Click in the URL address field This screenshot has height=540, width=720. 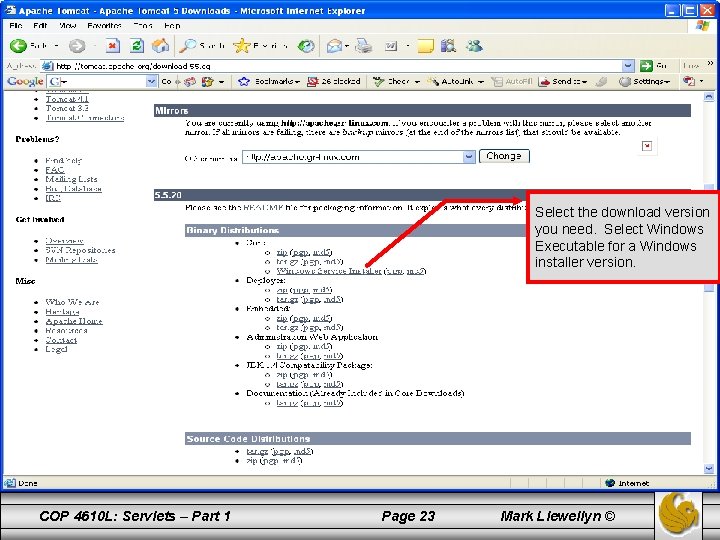(x=338, y=66)
